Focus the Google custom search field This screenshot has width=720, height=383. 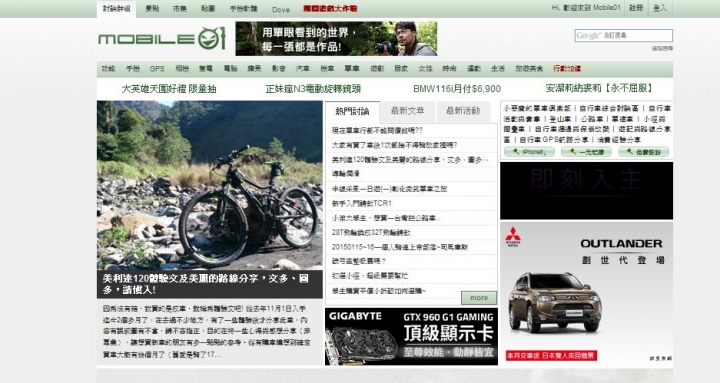pos(624,35)
